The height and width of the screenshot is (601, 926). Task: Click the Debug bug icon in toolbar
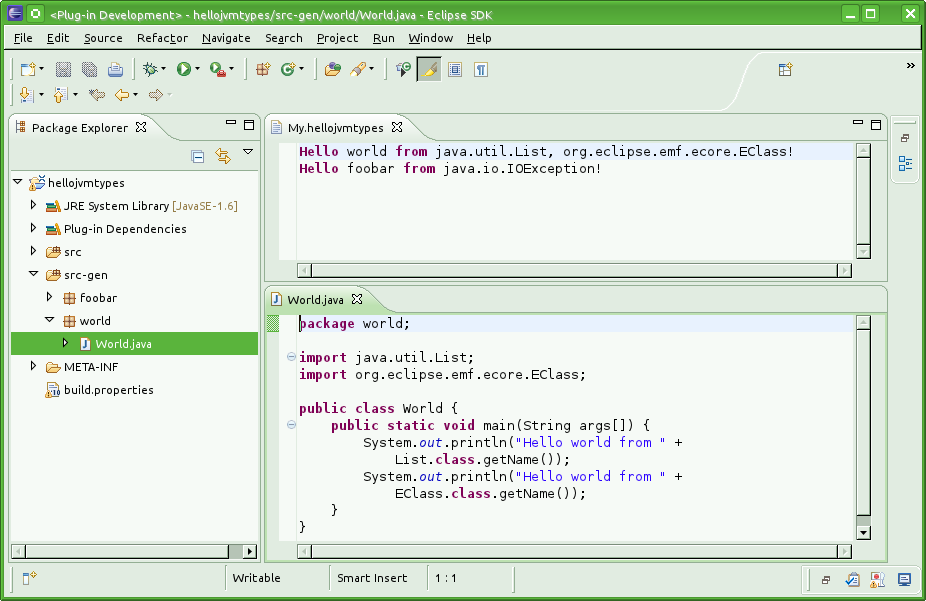click(151, 69)
